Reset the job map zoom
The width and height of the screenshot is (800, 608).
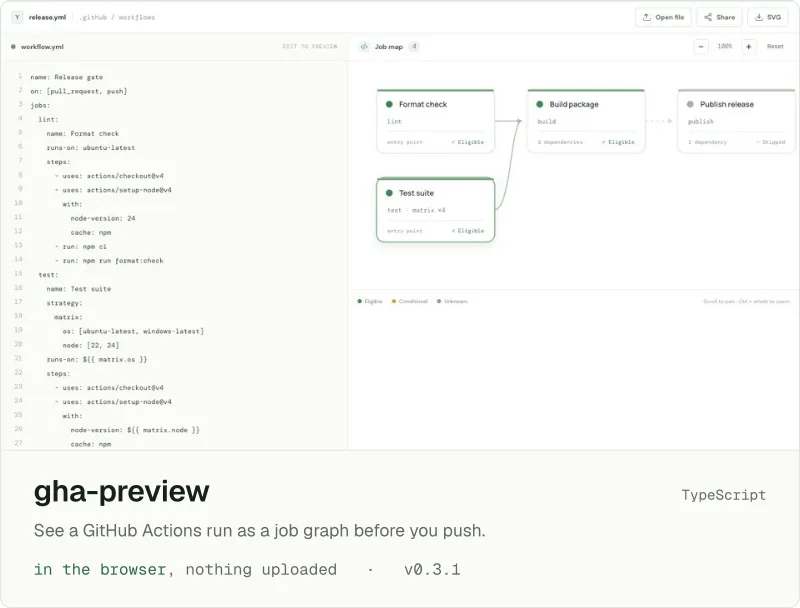(x=775, y=46)
